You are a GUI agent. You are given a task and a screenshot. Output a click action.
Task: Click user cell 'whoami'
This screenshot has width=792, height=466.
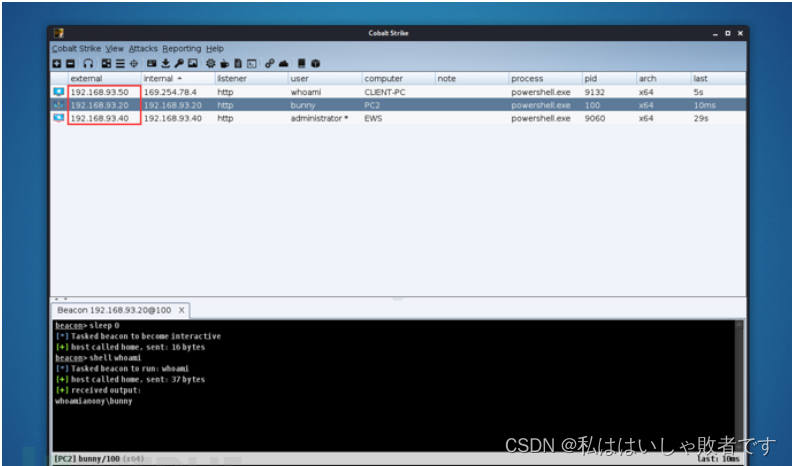pos(306,92)
